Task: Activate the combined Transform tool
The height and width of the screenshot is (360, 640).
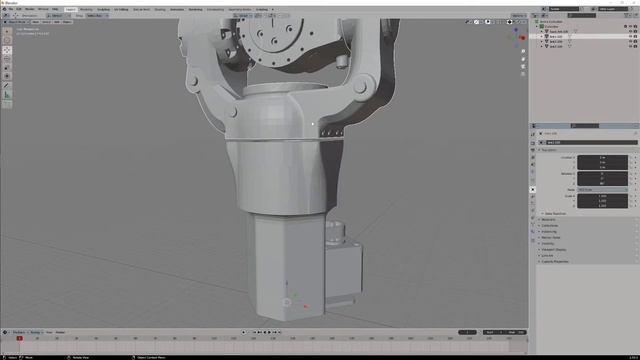Action: click(7, 76)
